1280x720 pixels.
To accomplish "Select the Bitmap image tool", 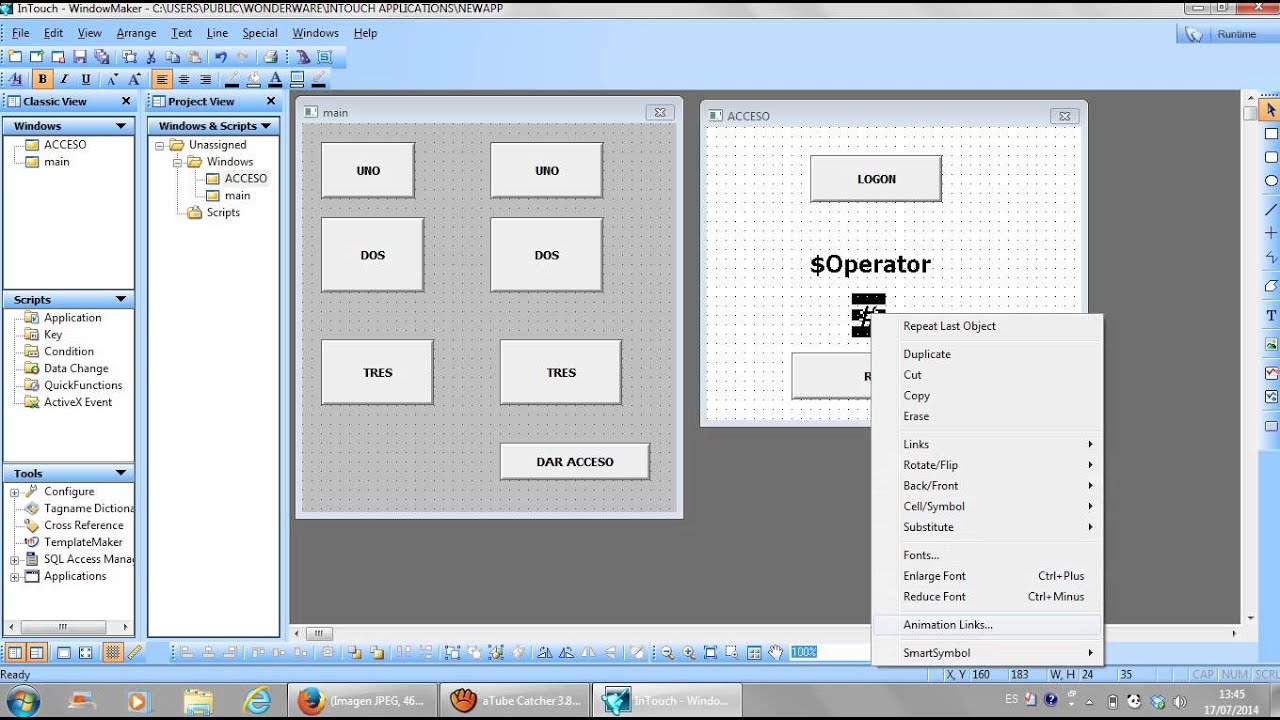I will (x=1271, y=343).
